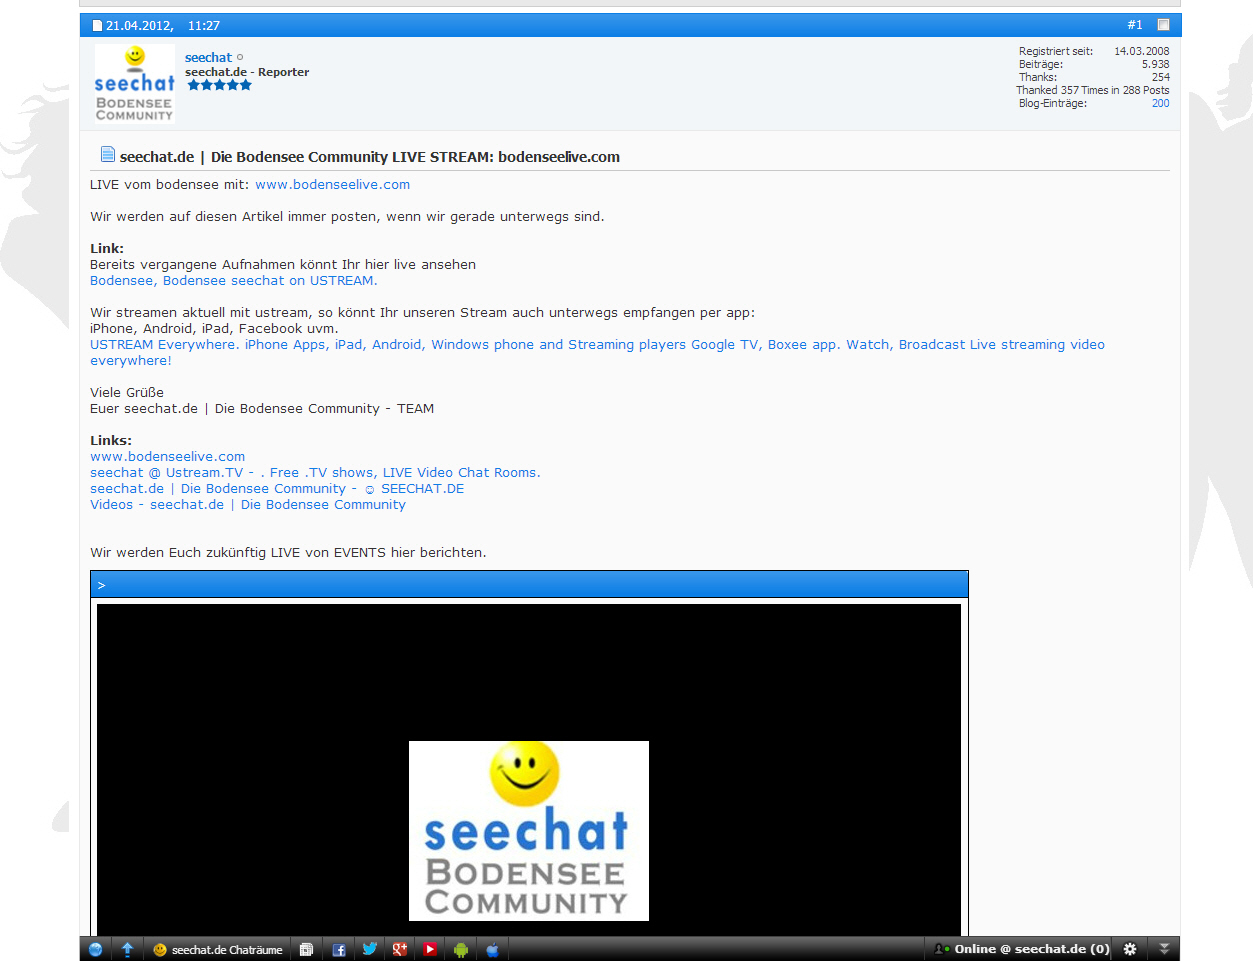Open the #1 post permalink
Image resolution: width=1253 pixels, height=961 pixels.
1135,25
